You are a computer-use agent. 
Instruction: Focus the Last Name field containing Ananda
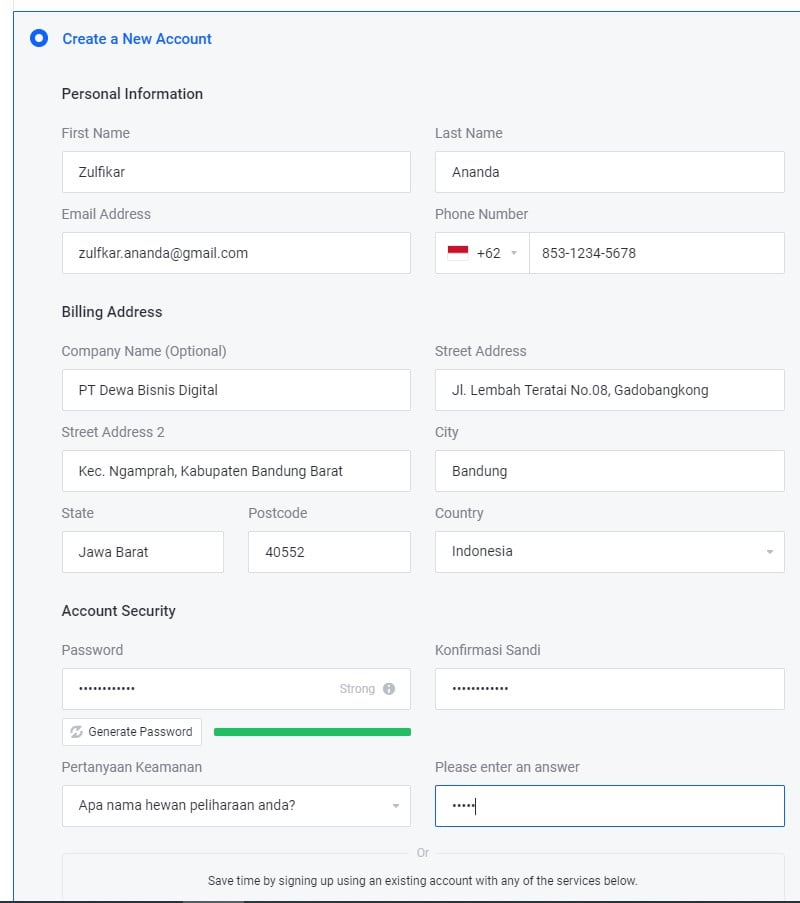[x=609, y=172]
